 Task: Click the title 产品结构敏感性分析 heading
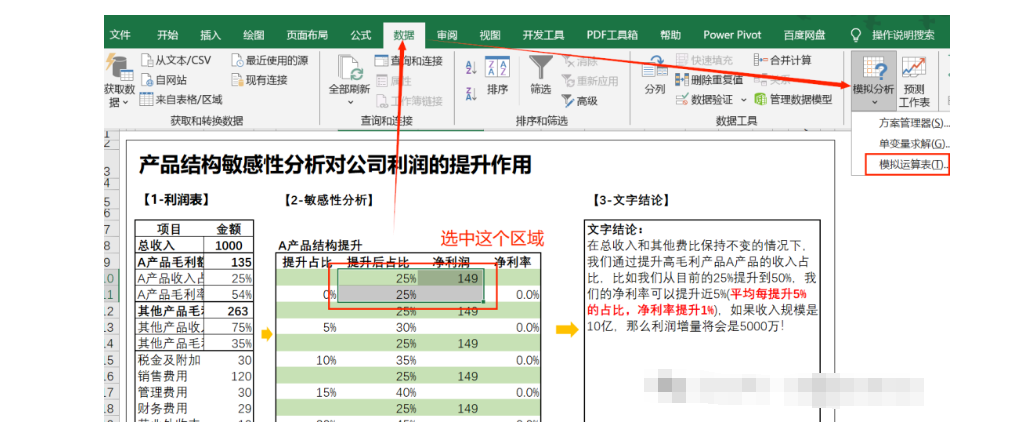[x=335, y=165]
